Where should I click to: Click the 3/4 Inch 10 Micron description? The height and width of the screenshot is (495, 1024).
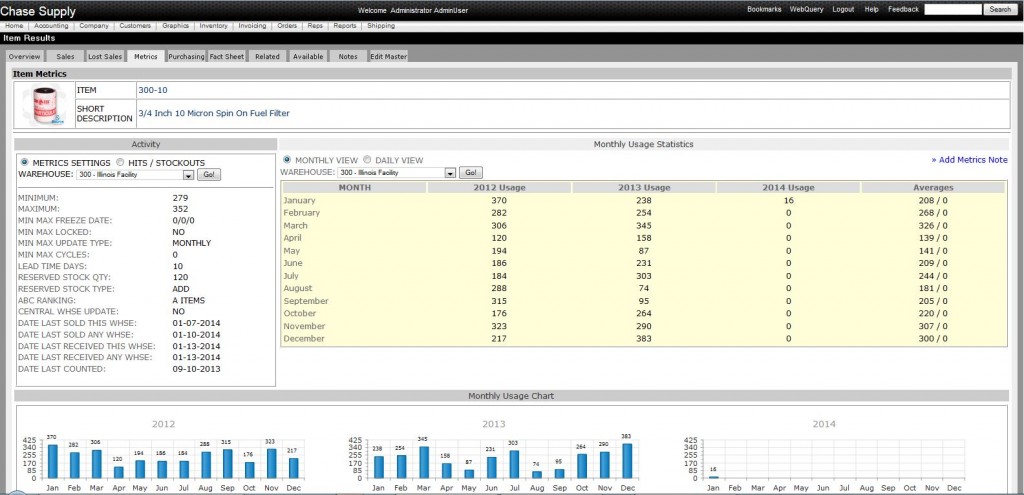pyautogui.click(x=214, y=113)
